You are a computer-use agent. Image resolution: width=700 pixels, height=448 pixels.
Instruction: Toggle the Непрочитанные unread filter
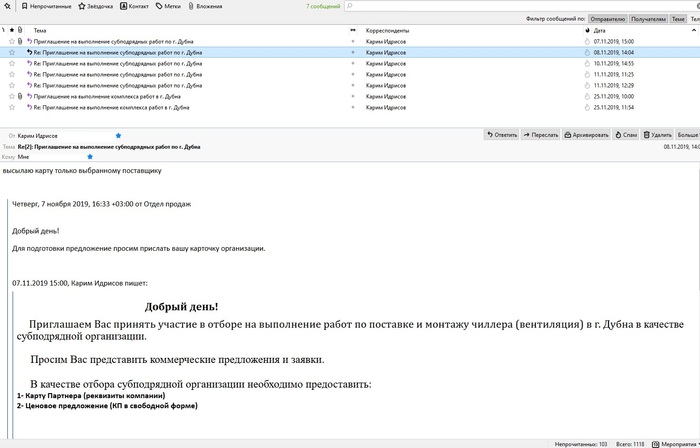tap(46, 6)
